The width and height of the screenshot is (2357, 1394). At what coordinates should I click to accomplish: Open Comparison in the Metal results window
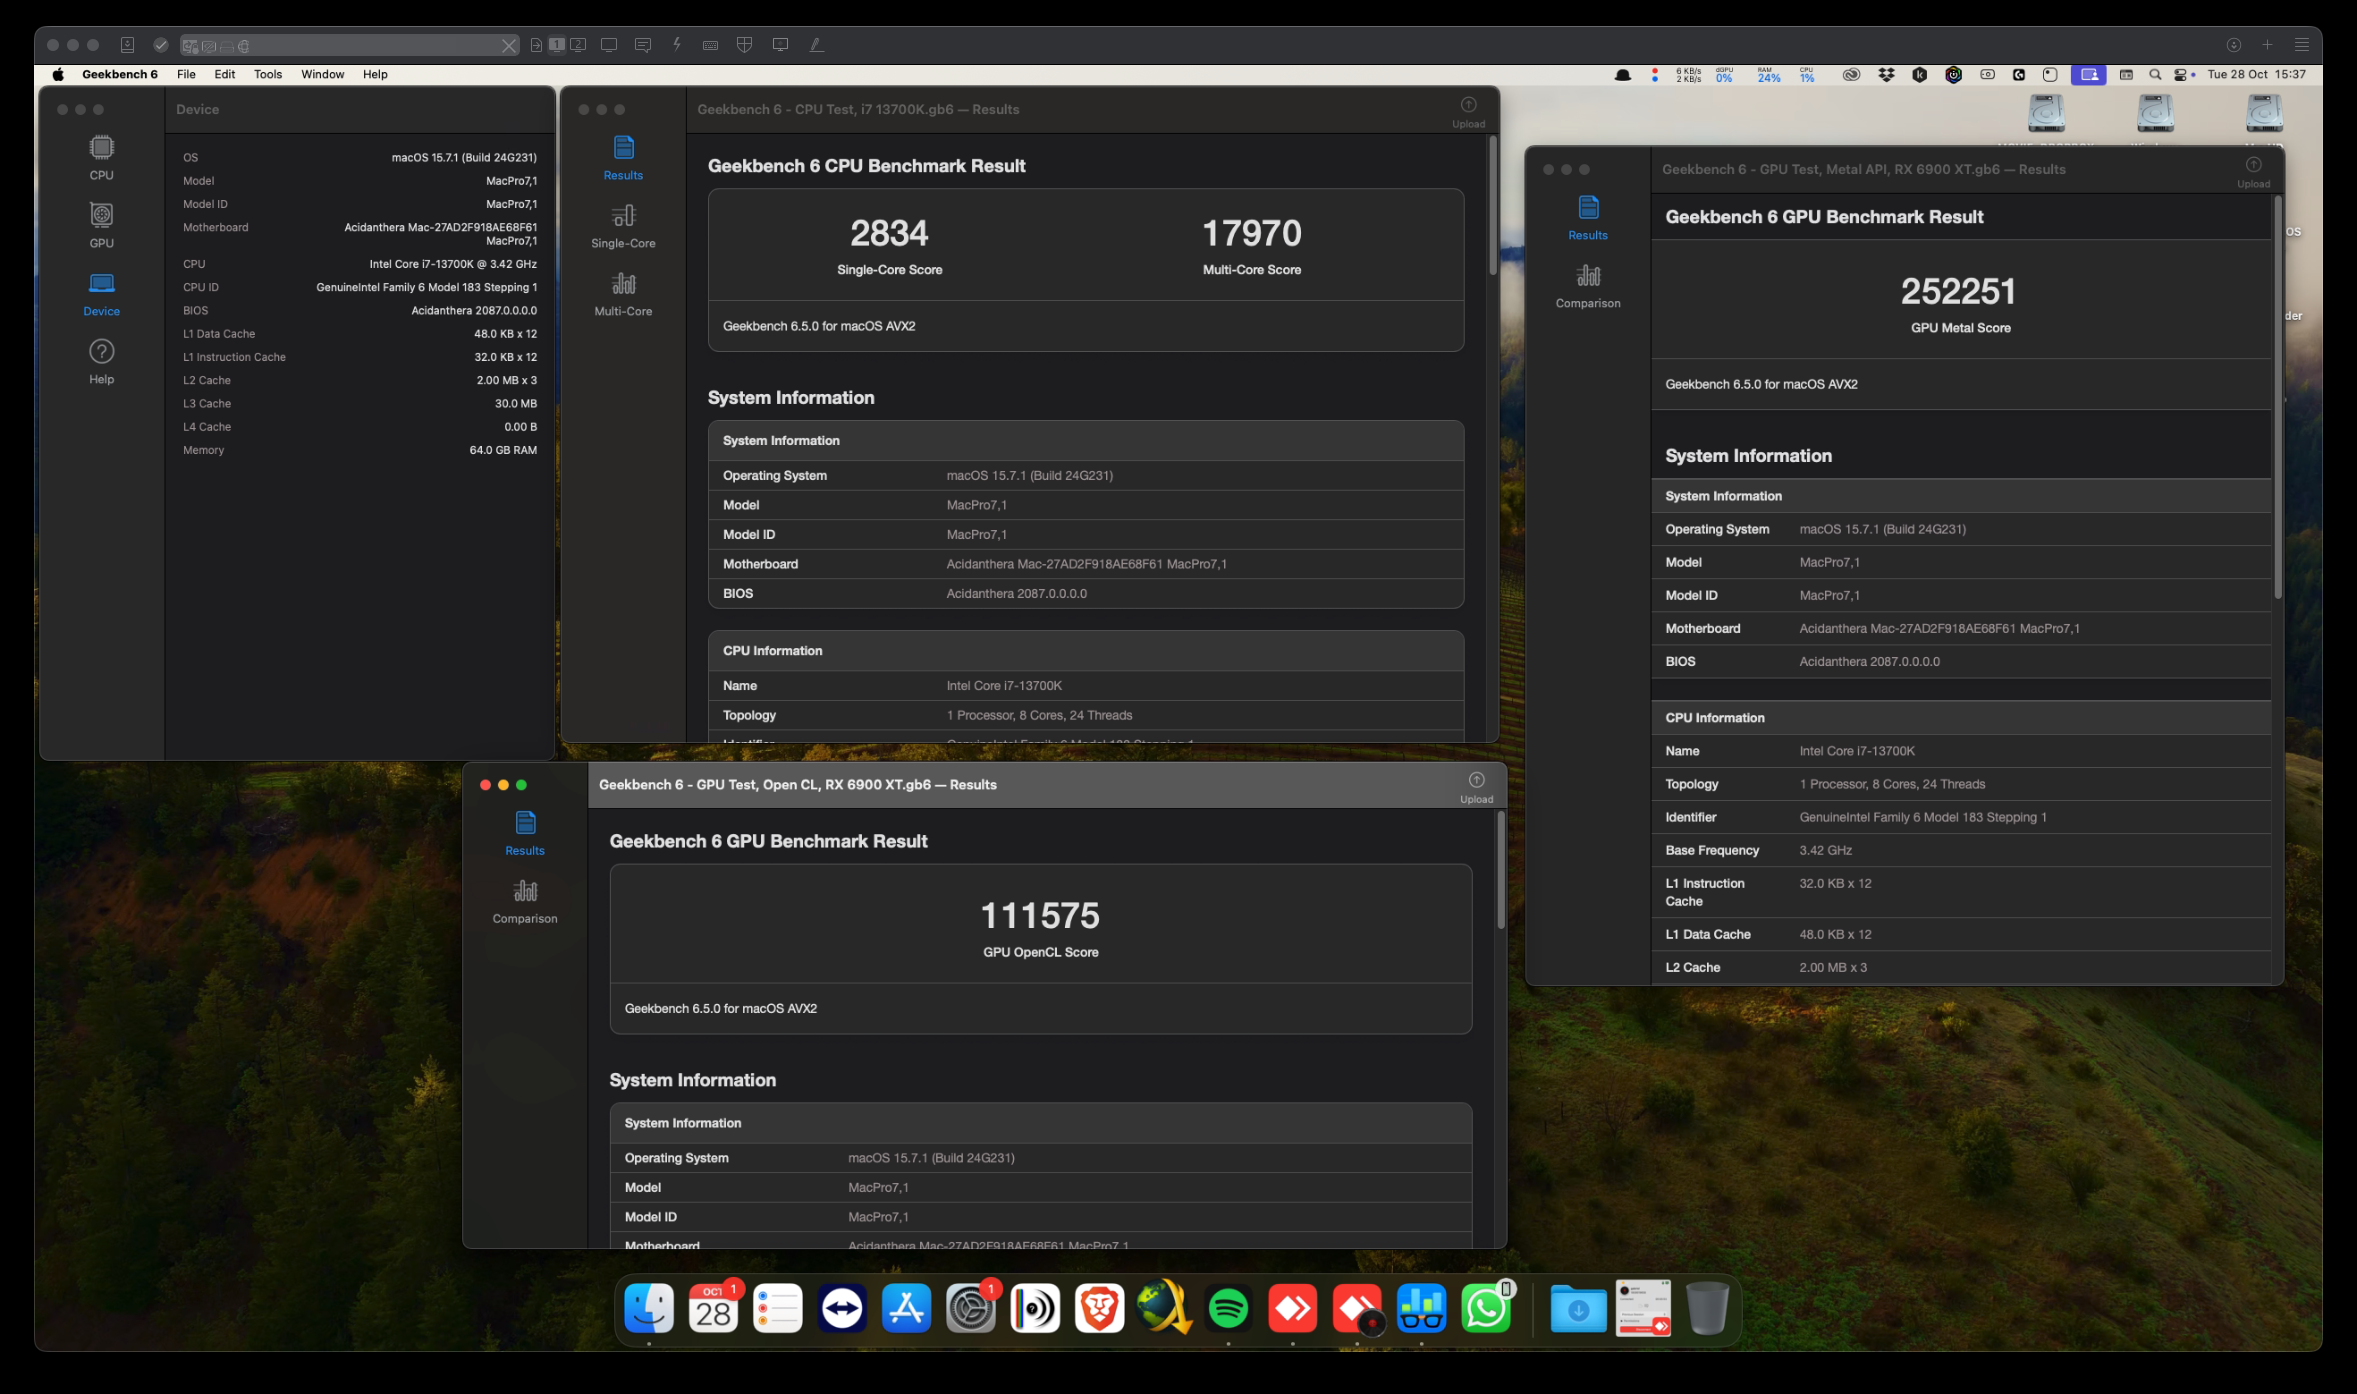pos(1588,284)
